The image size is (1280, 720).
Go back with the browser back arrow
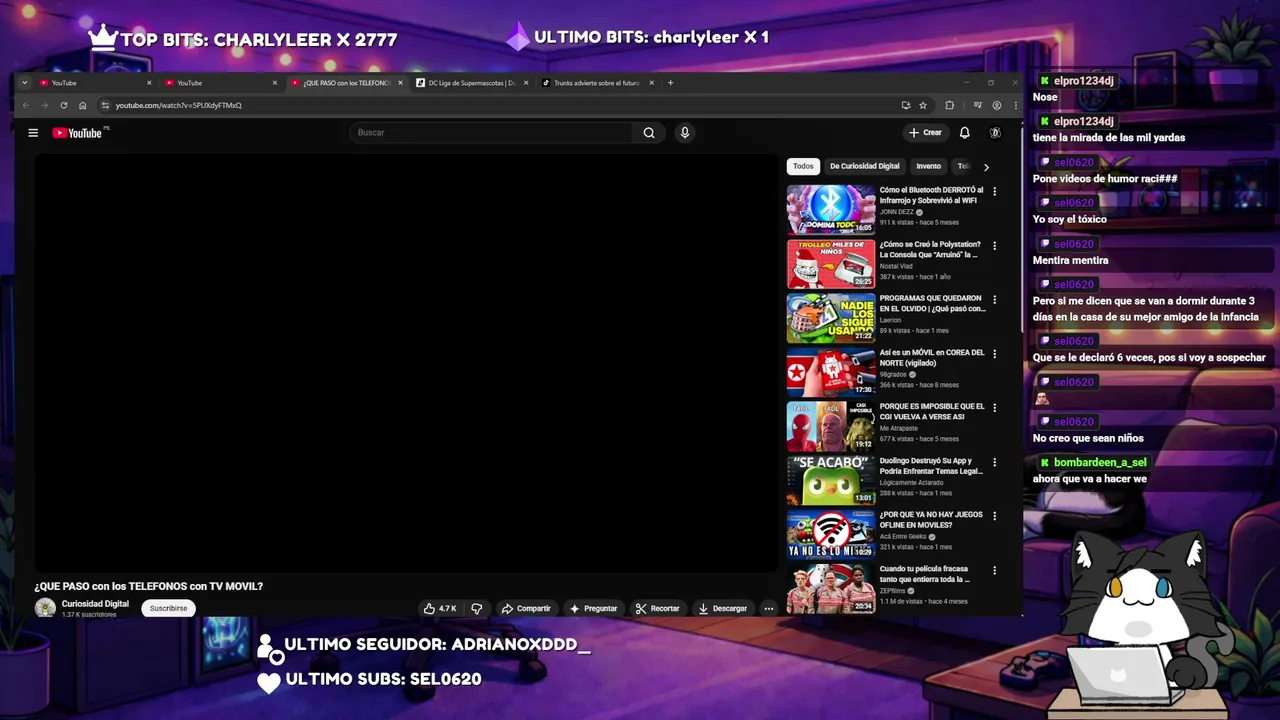point(26,105)
